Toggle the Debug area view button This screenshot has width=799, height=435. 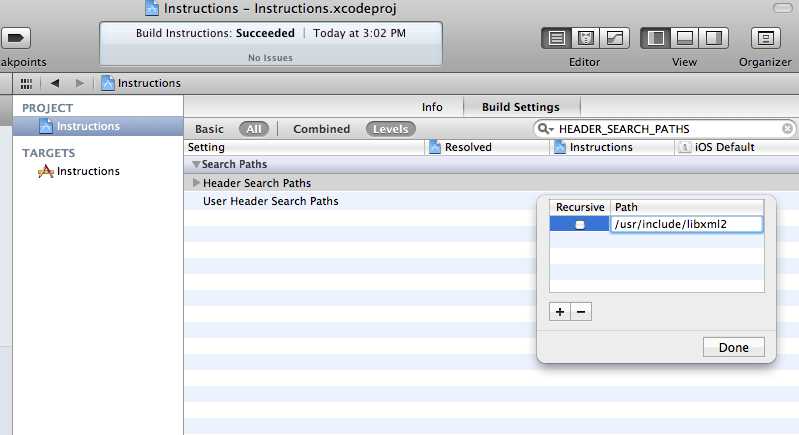684,38
